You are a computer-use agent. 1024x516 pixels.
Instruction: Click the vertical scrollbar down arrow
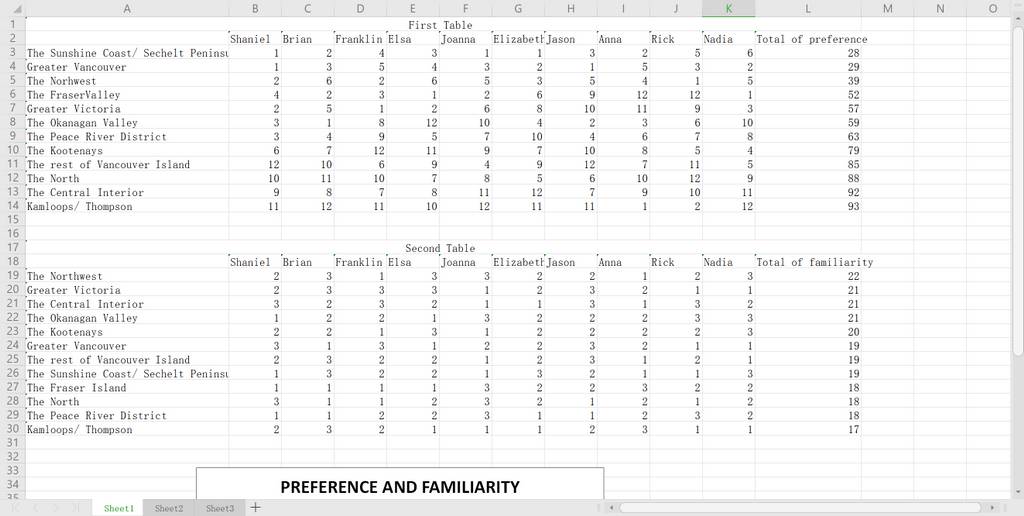point(1017,492)
